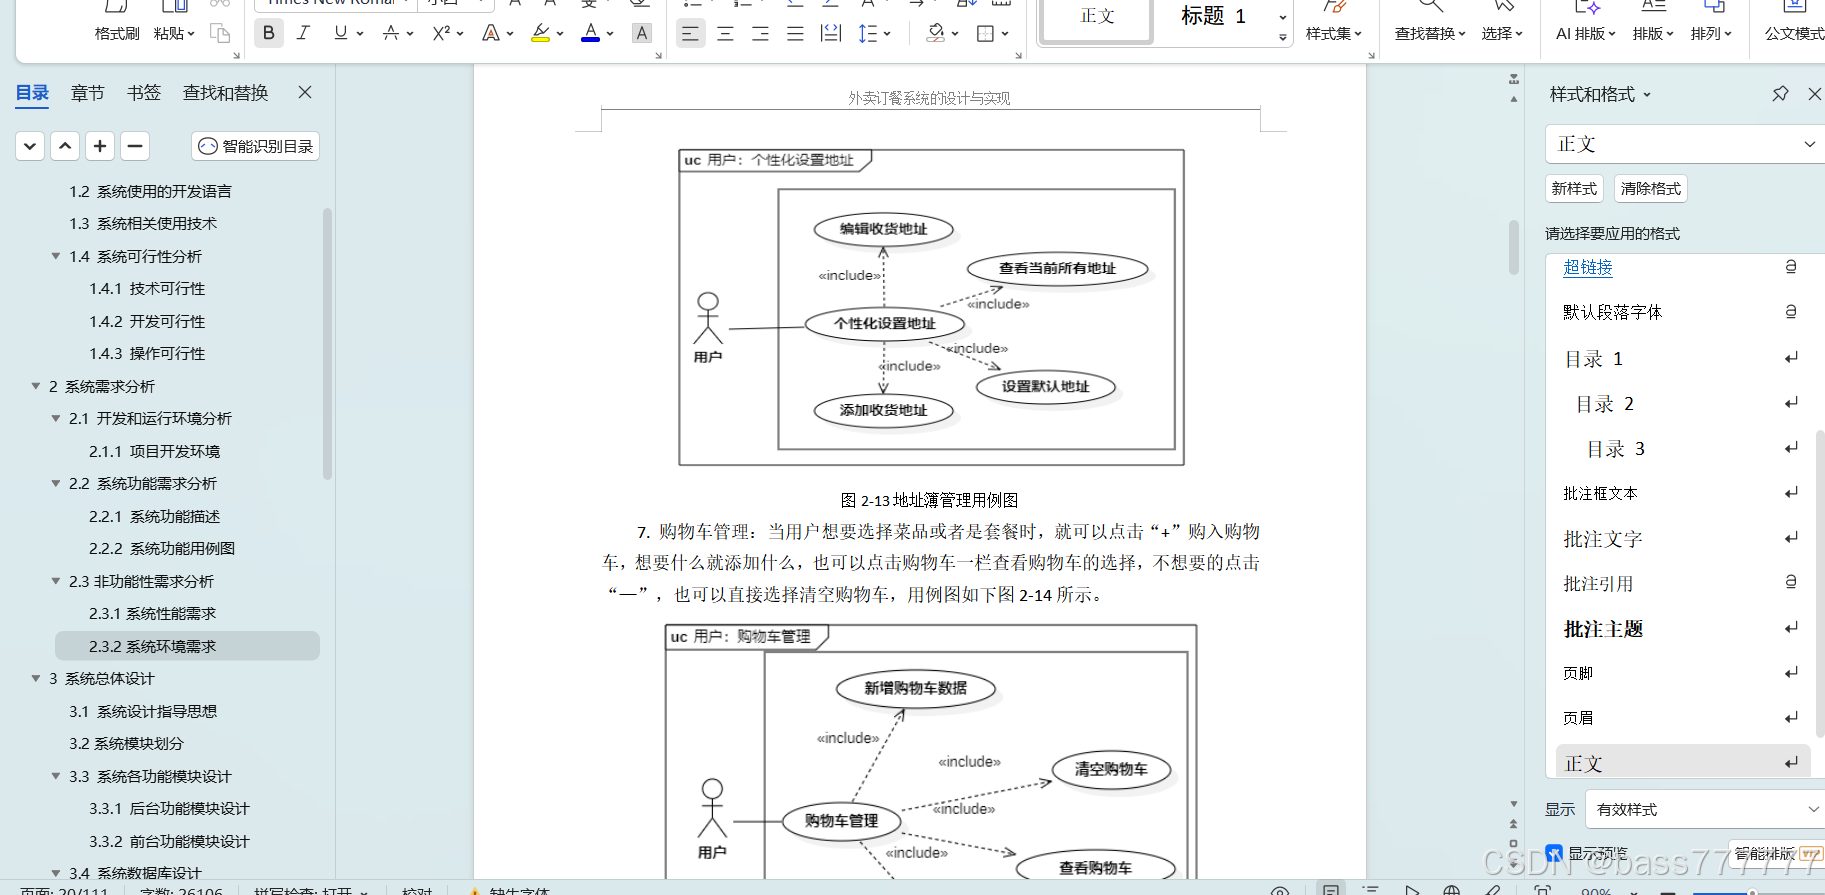Viewport: 1825px width, 895px height.
Task: Click the outline level up chevron button
Action: click(65, 146)
